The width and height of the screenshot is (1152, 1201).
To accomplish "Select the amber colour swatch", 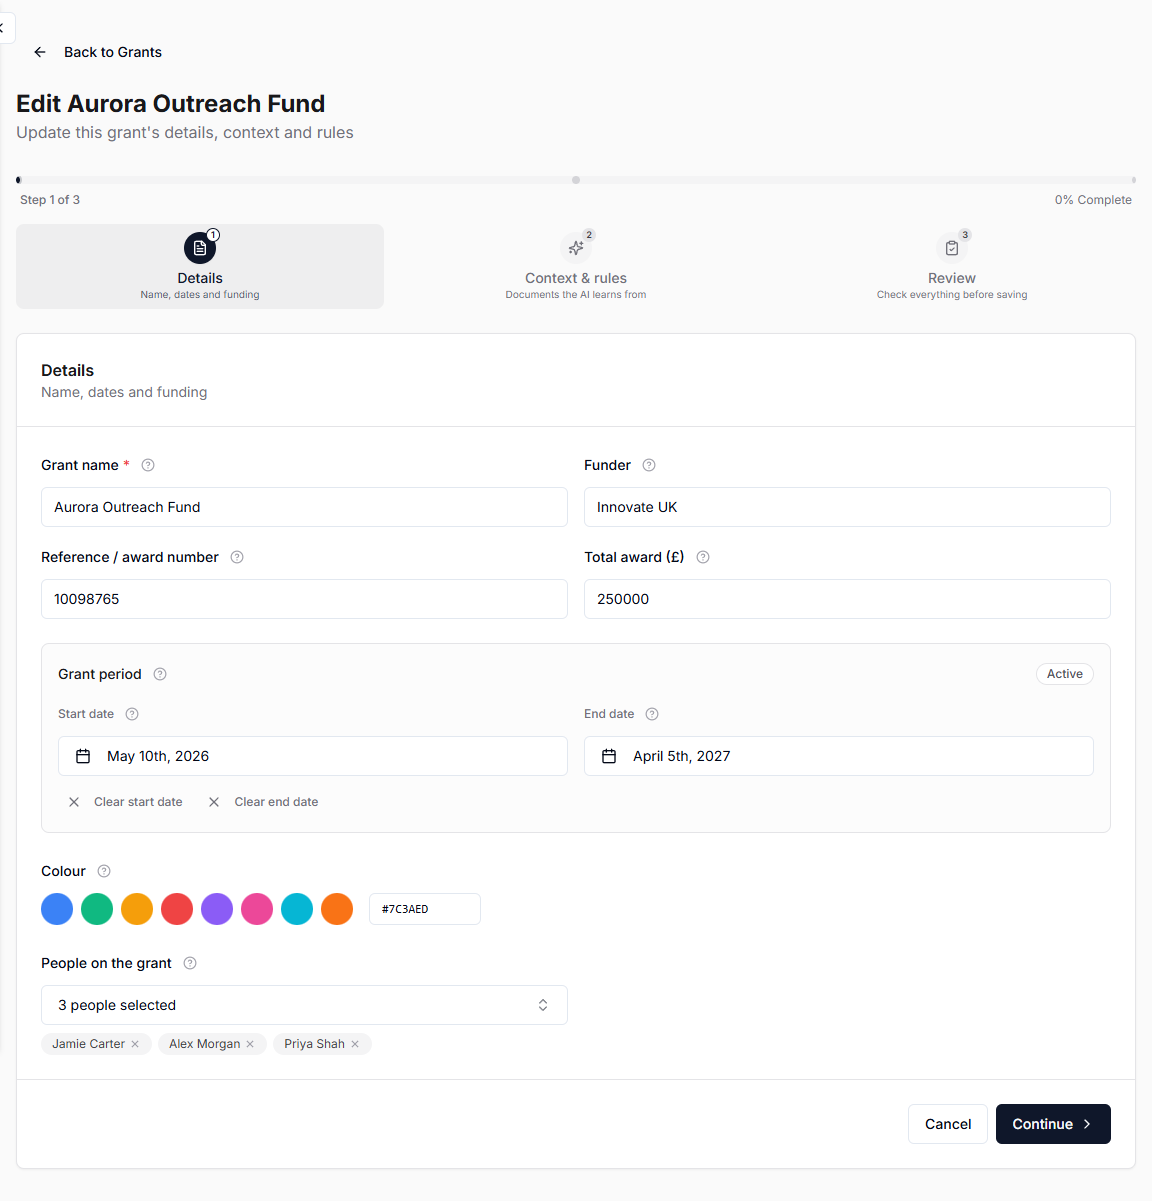I will pyautogui.click(x=137, y=909).
